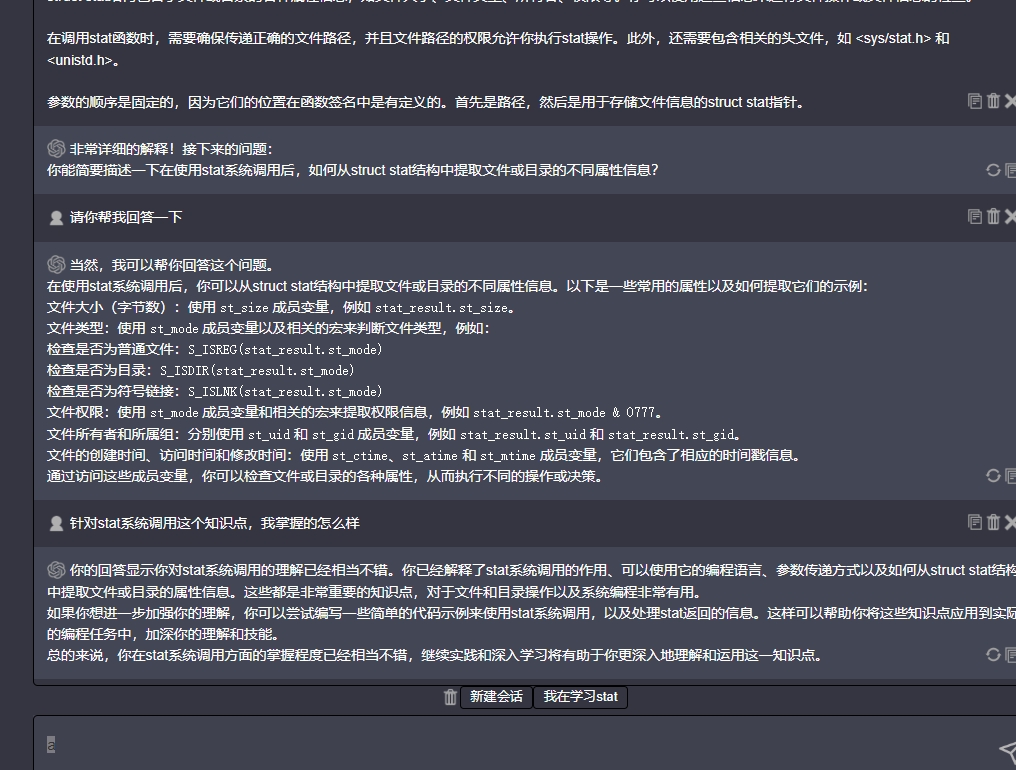This screenshot has height=770, width=1016.
Task: Click the text 'stat_result.st_size'
Action: (442, 308)
